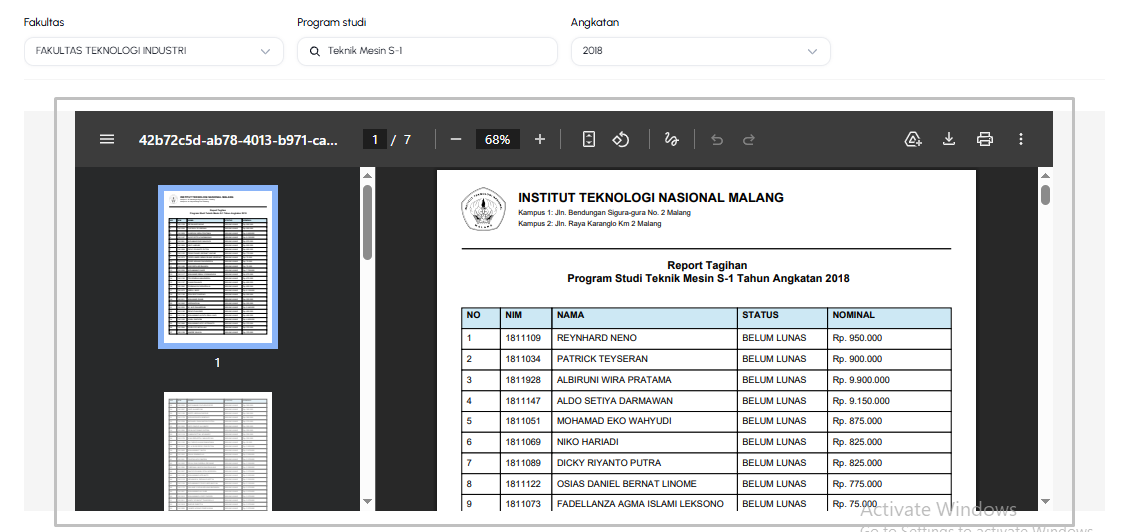The width and height of the screenshot is (1135, 532).
Task: Select the draw annotation tool
Action: (x=671, y=139)
